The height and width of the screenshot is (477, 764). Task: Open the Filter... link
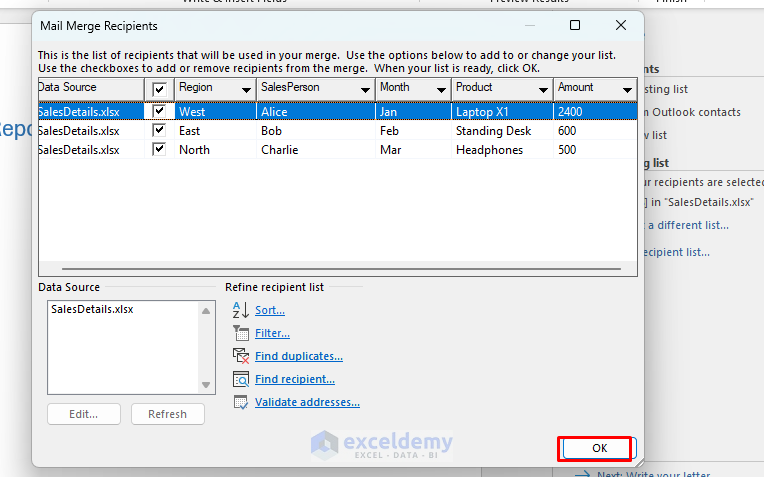(x=272, y=333)
